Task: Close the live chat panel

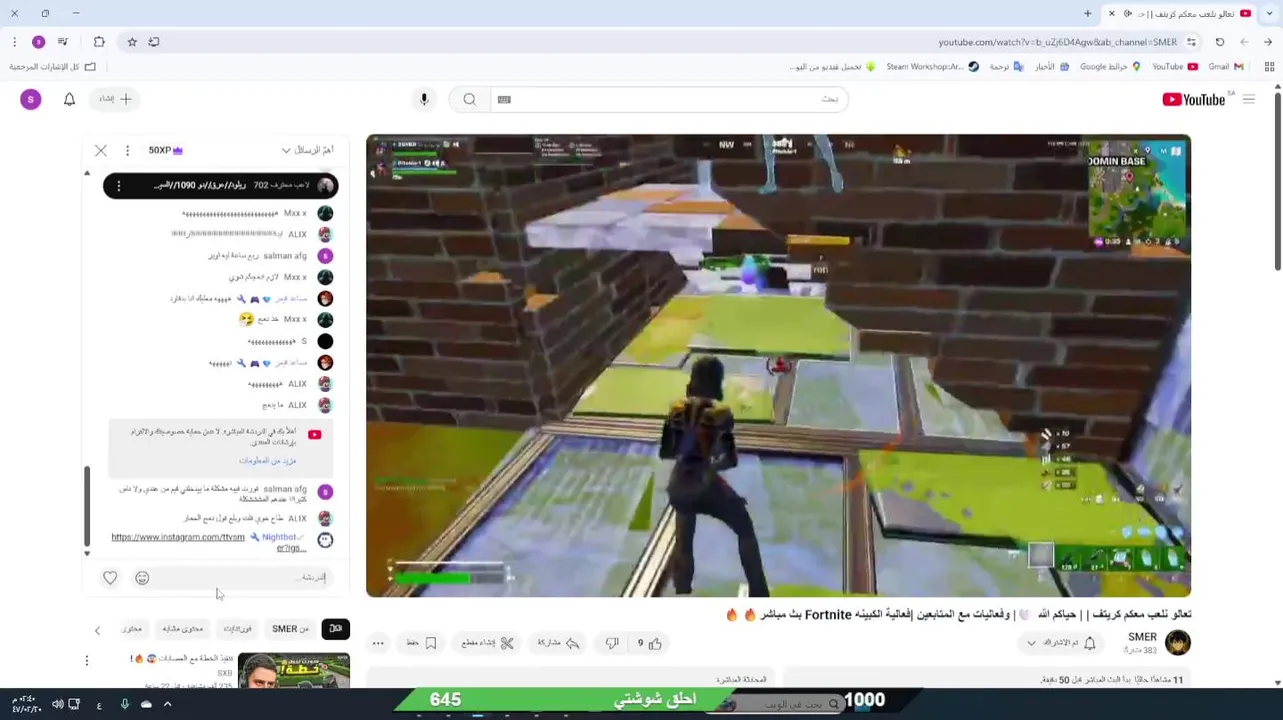Action: 101,150
